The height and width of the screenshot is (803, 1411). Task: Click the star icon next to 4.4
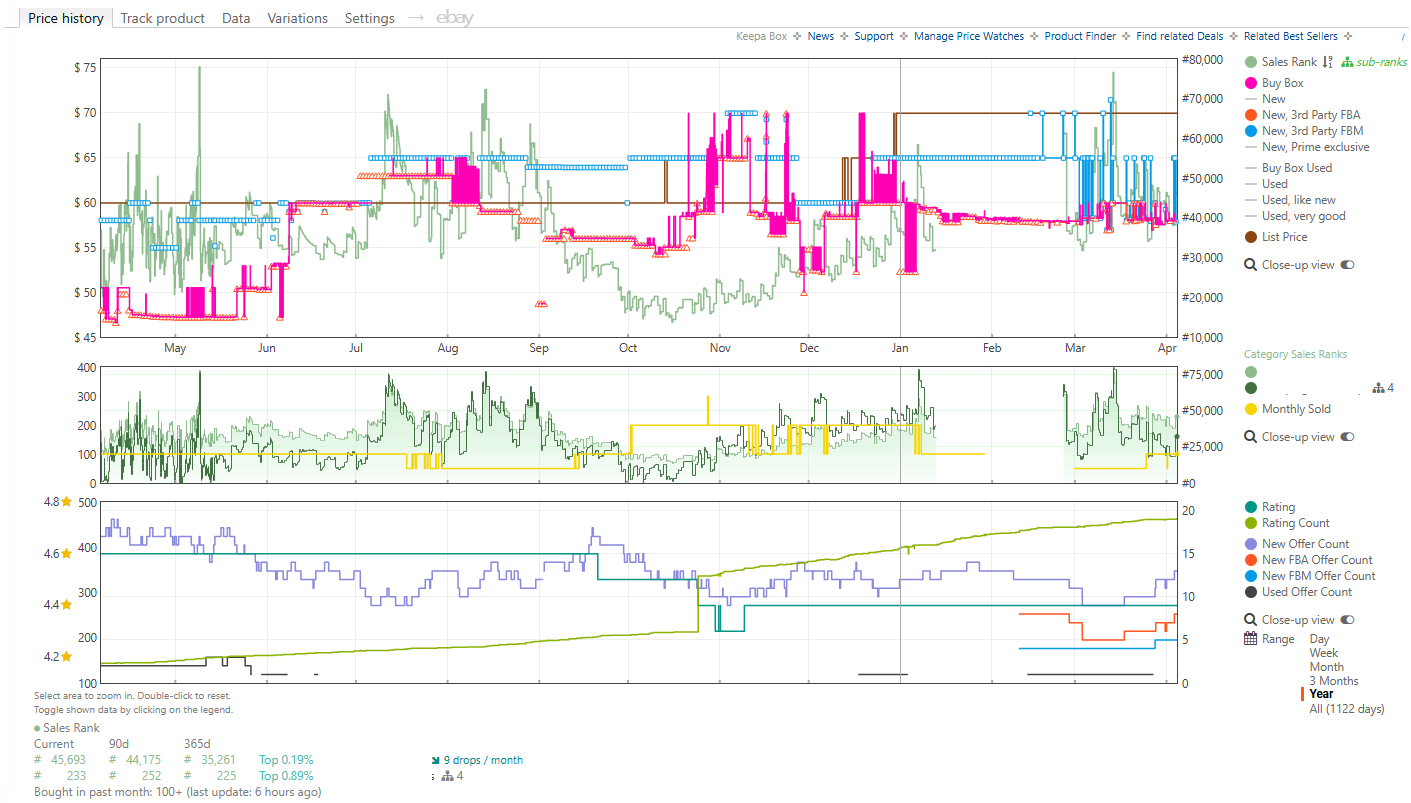pos(67,605)
